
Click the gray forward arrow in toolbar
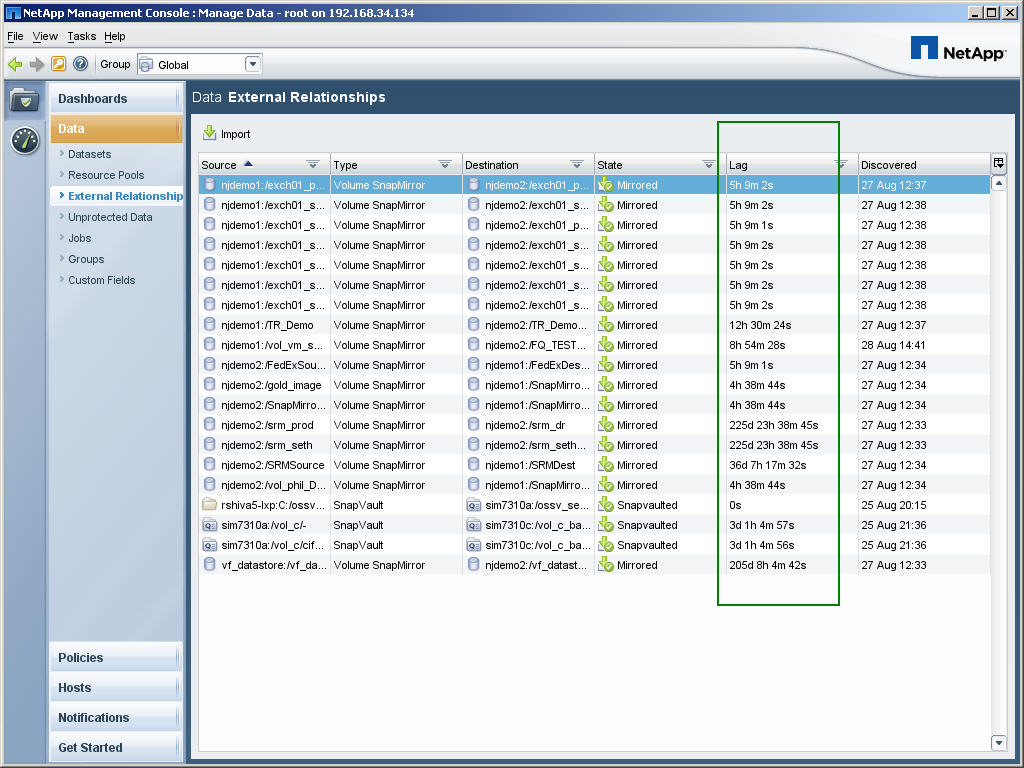pyautogui.click(x=37, y=64)
